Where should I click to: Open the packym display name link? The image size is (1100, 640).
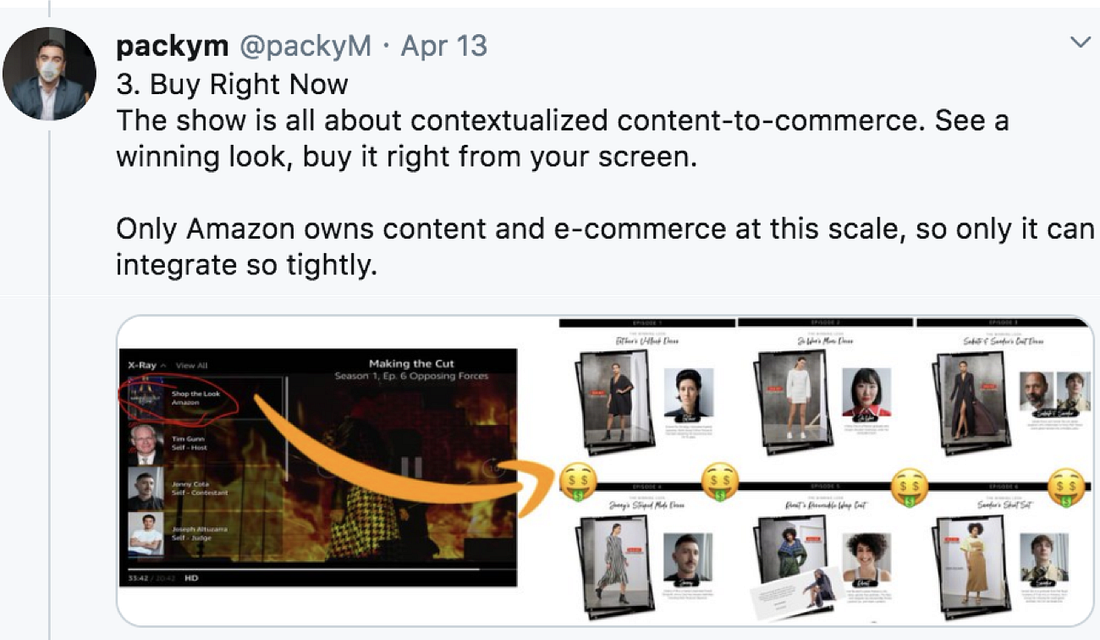pyautogui.click(x=172, y=46)
